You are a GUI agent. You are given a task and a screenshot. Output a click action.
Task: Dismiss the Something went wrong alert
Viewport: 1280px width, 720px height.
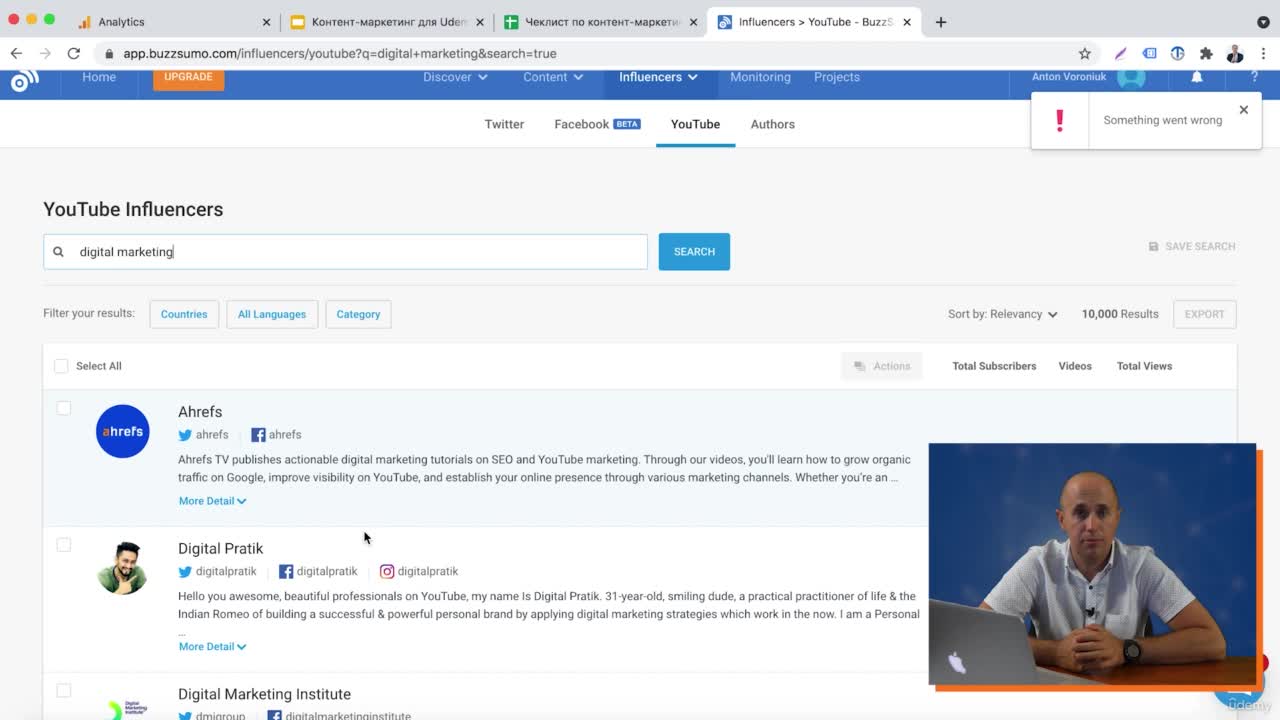[x=1244, y=110]
